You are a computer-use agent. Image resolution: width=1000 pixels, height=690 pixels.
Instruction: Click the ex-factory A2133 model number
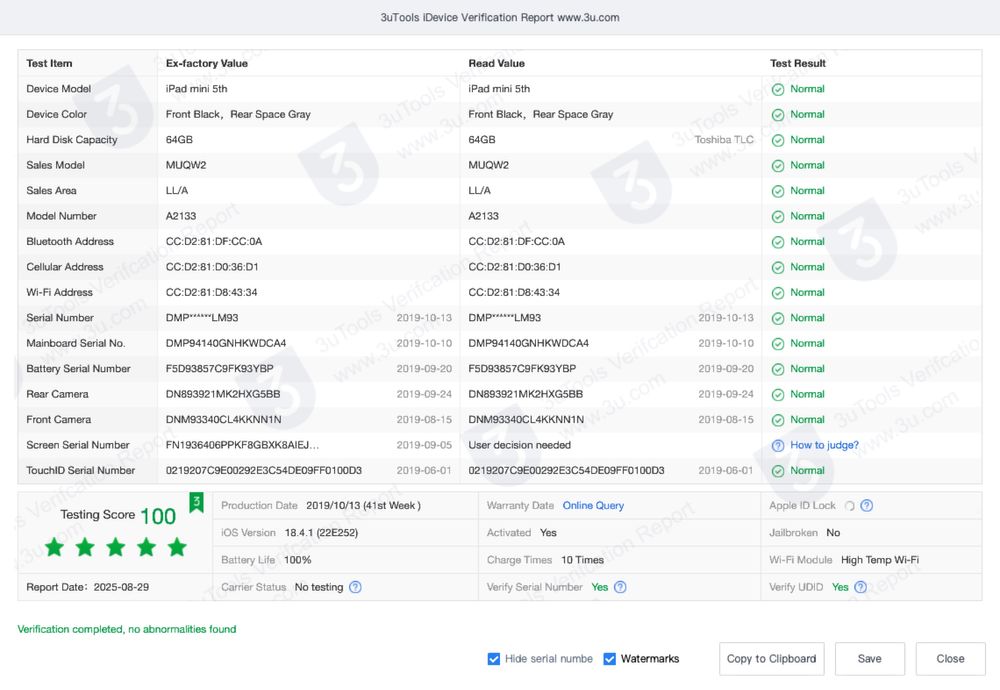click(x=181, y=216)
